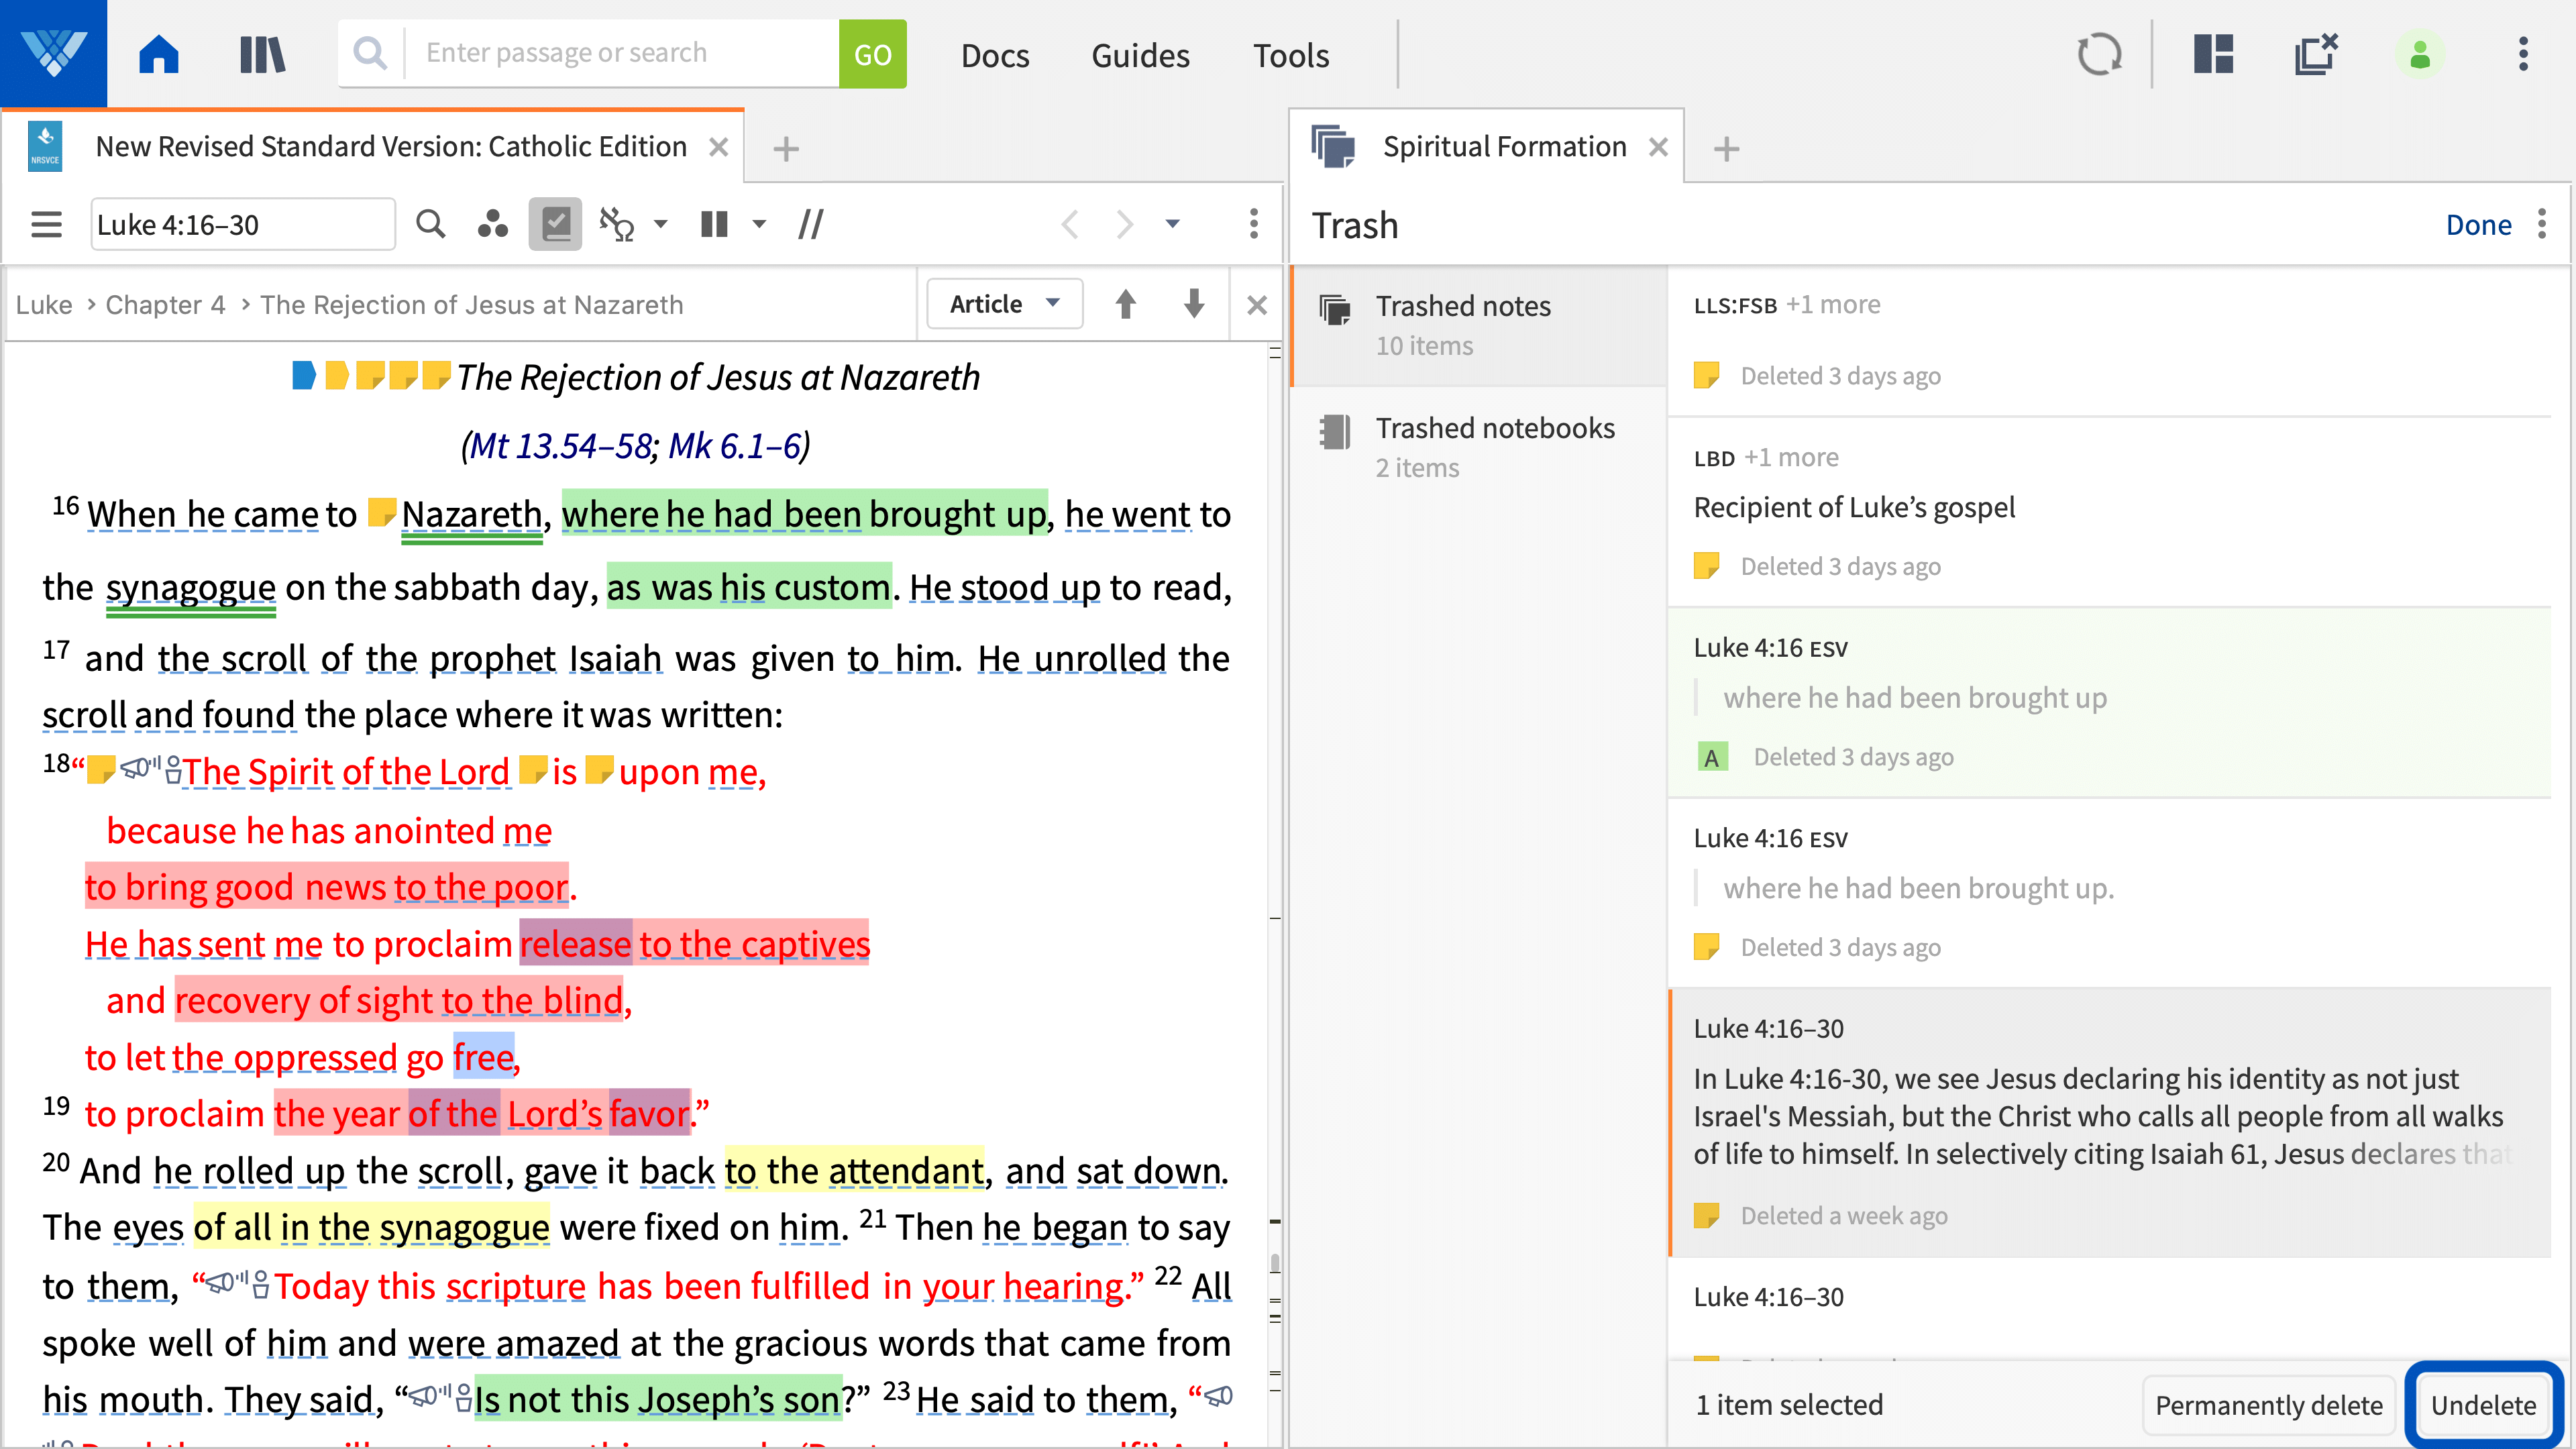2576x1449 pixels.
Task: Go back in the Bible panel history
Action: coord(1070,224)
